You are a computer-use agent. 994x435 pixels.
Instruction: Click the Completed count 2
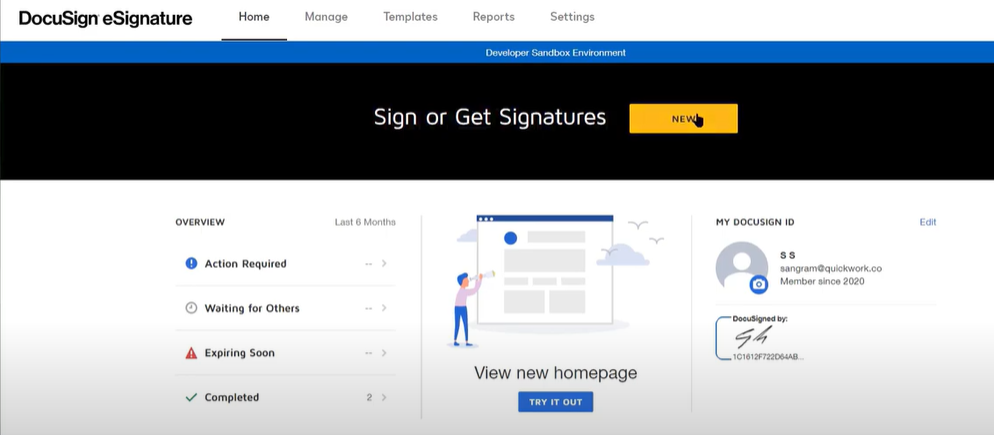(x=369, y=398)
